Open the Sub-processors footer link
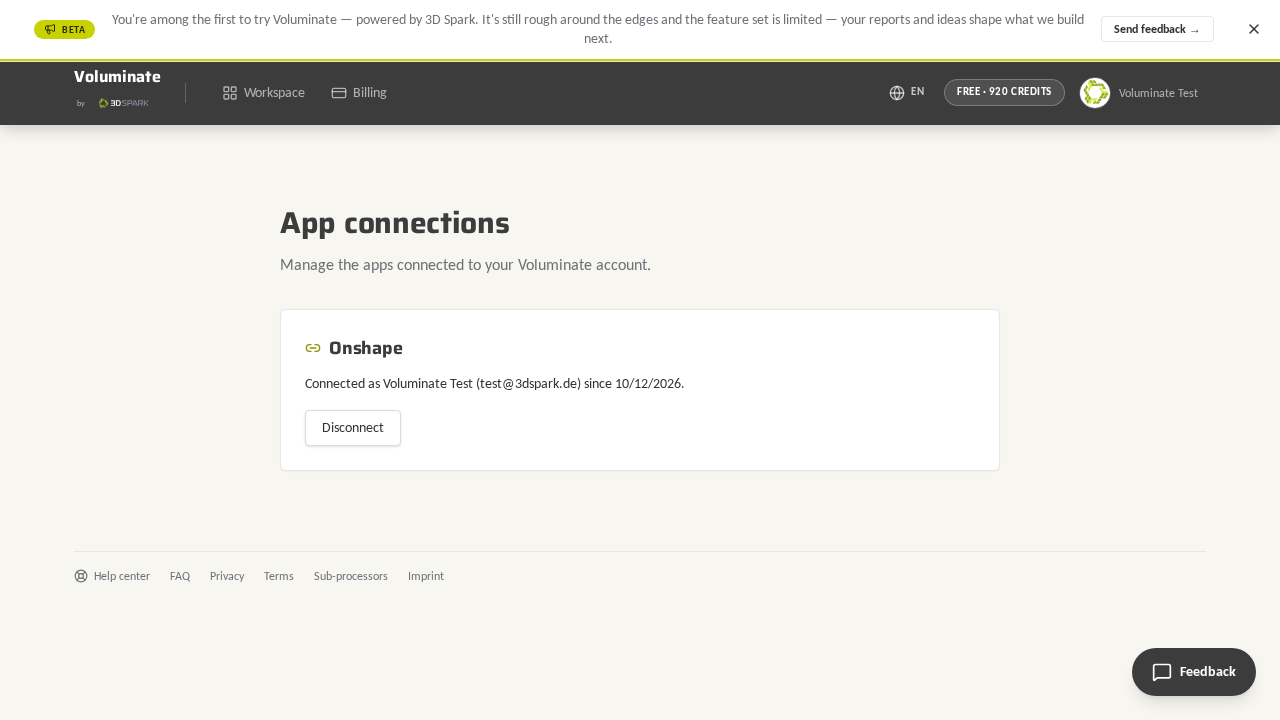1280x720 pixels. pos(351,576)
